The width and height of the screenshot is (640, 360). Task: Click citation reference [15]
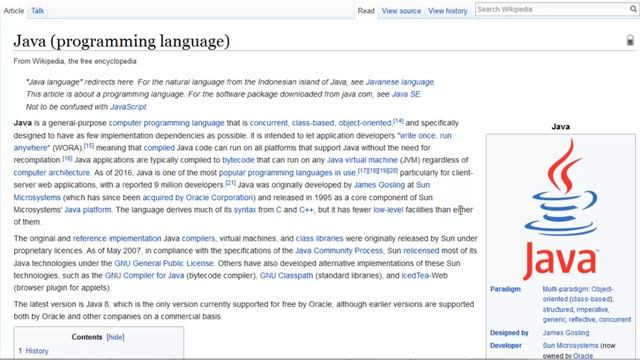coord(89,146)
